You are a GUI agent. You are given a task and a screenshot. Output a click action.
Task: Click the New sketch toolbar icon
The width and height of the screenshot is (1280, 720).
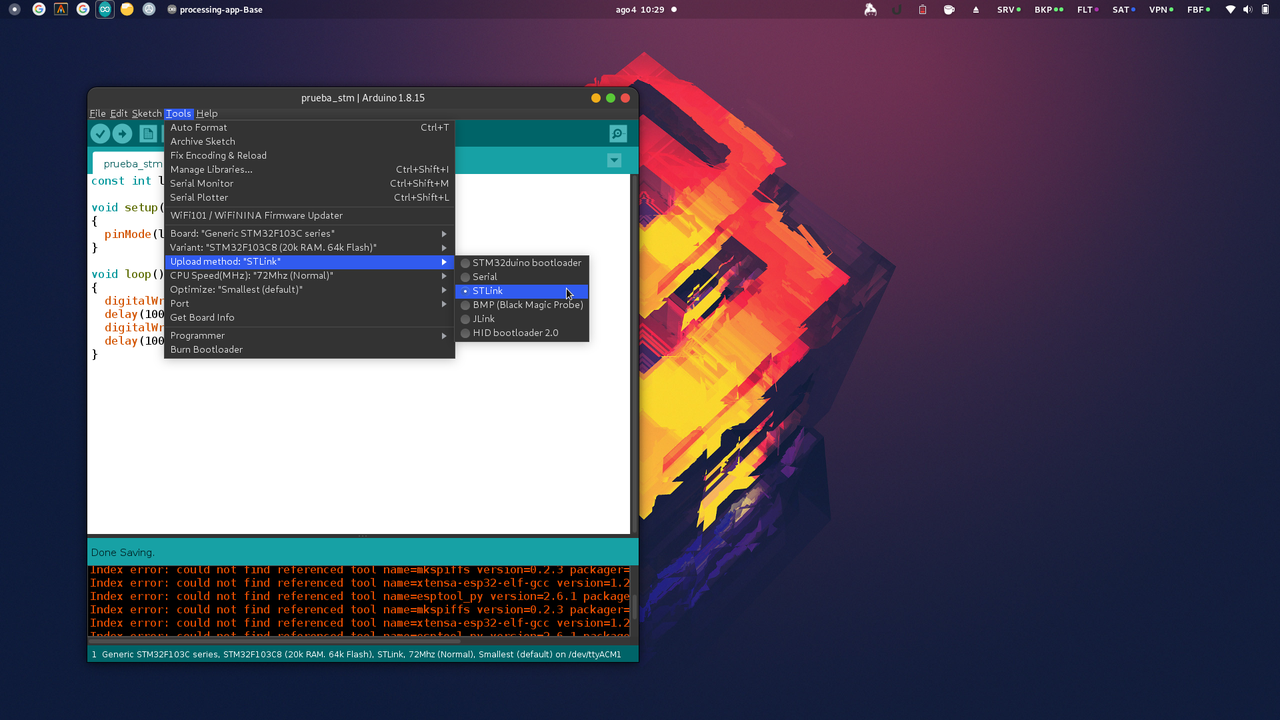tap(148, 134)
